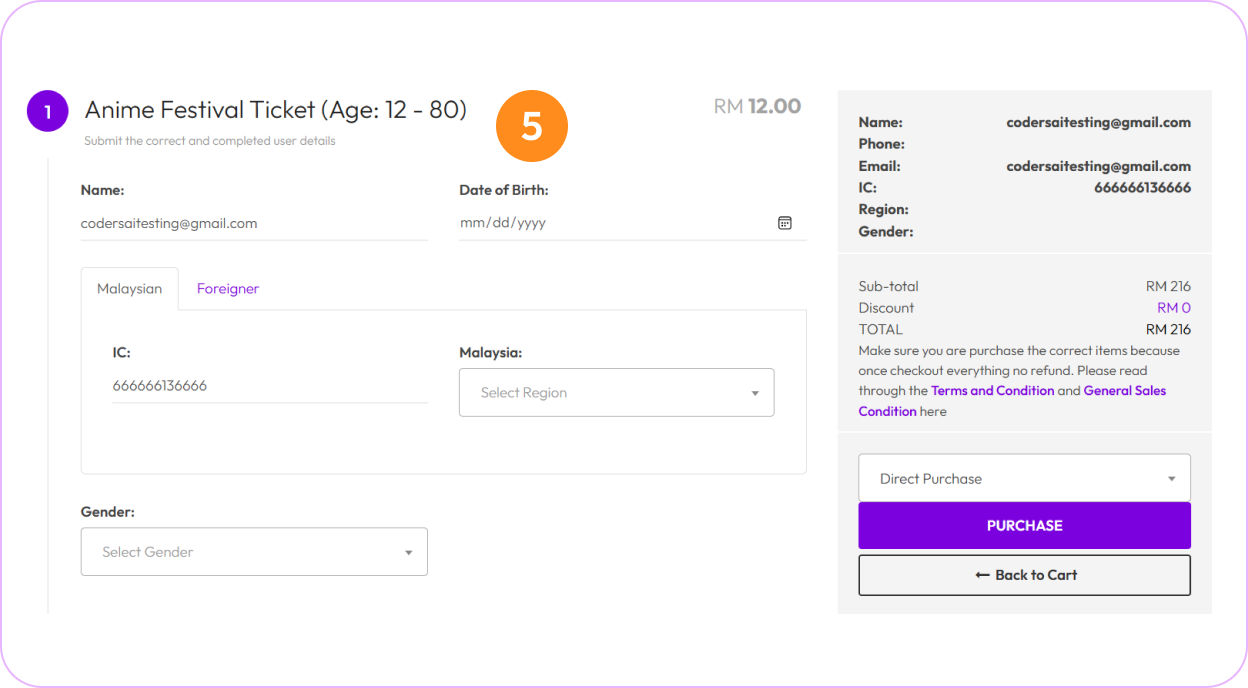1248x688 pixels.
Task: Switch to the Foreigner tab
Action: point(228,289)
